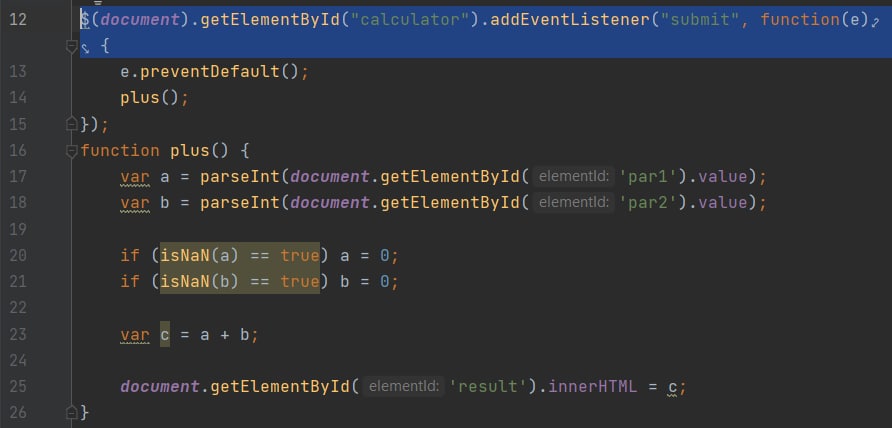Click the b = 0 assignment on line 21
The width and height of the screenshot is (892, 428).
tap(365, 282)
